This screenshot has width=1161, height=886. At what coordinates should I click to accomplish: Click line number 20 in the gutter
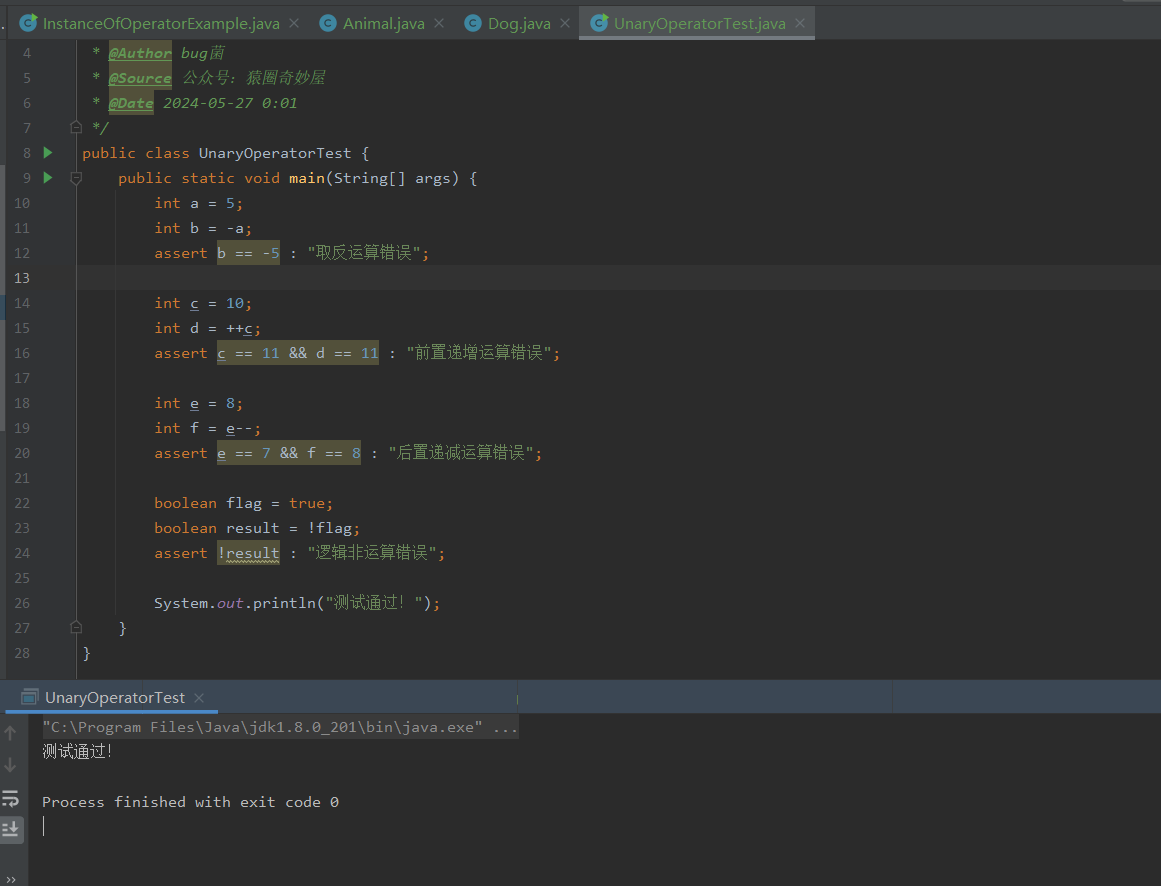pos(22,453)
